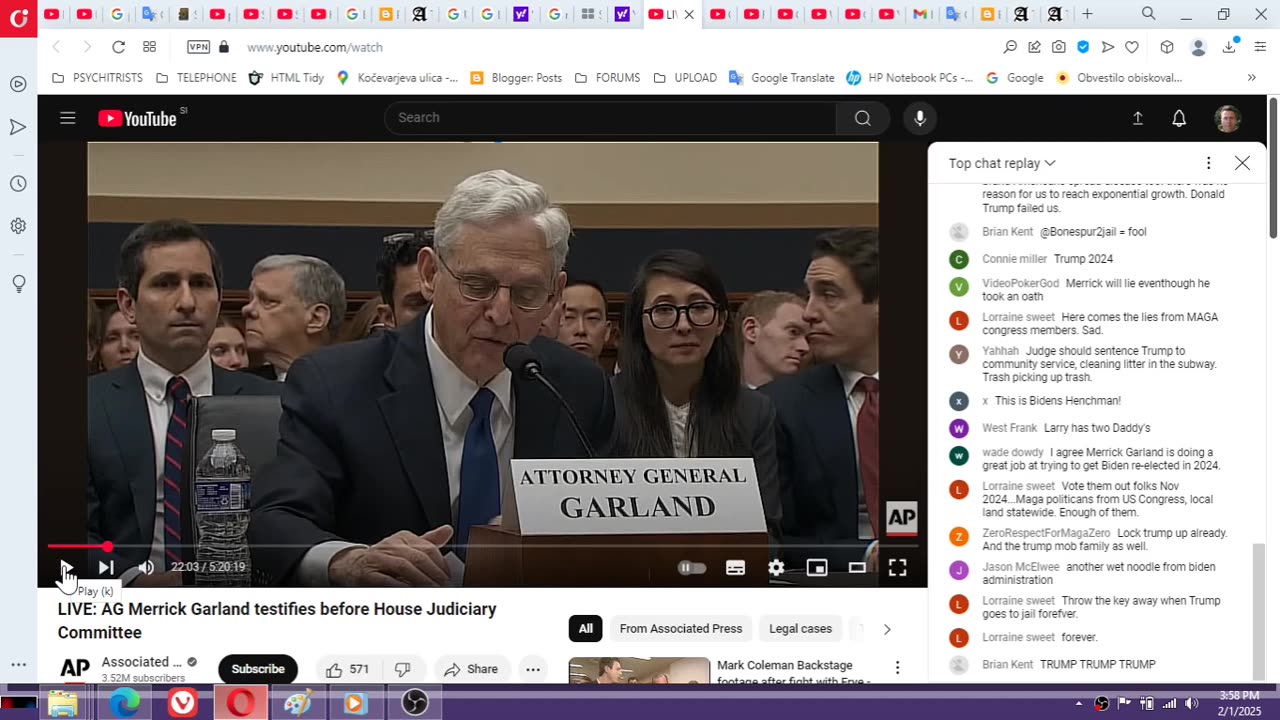Viewport: 1280px width, 720px height.
Task: Add page to bookmarks heart icon
Action: click(1132, 47)
